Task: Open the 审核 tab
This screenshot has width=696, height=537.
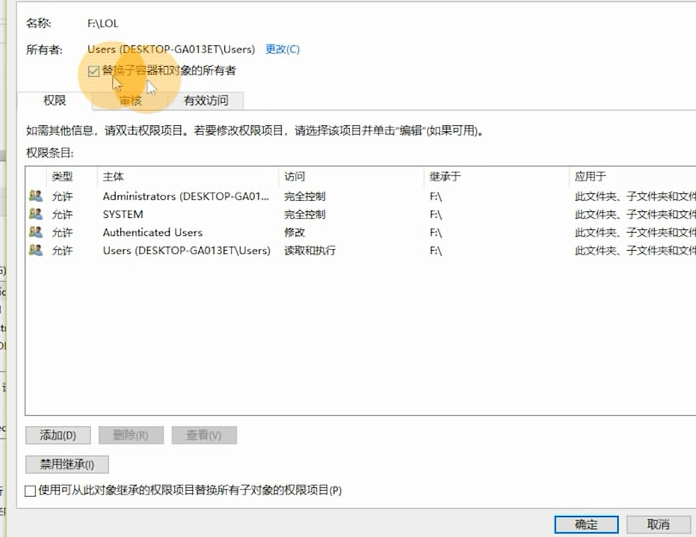Action: (x=130, y=101)
